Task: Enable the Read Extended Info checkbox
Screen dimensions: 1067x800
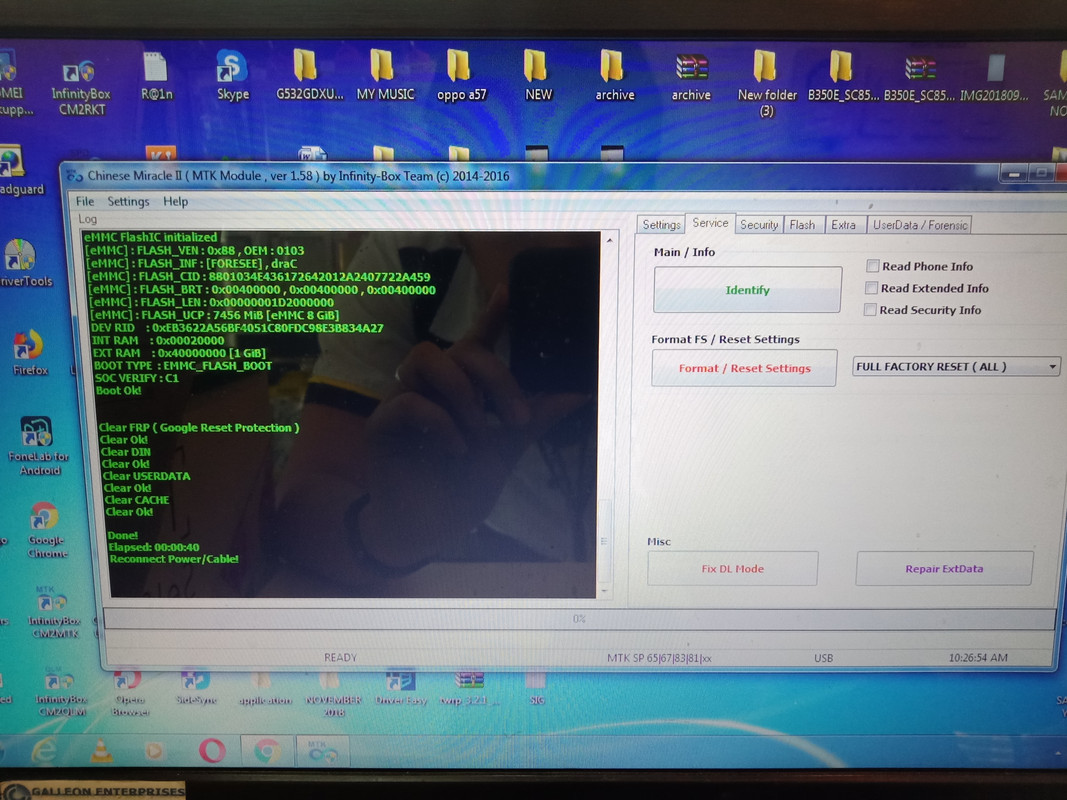Action: coord(871,288)
